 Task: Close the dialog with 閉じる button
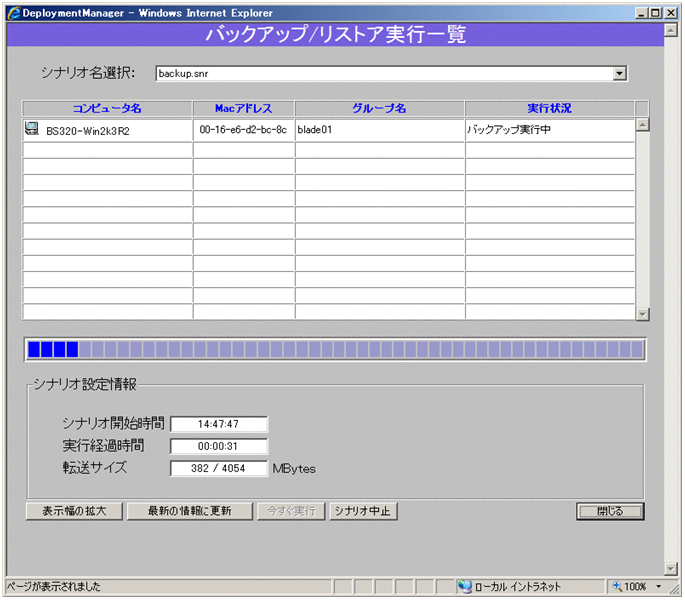[609, 511]
